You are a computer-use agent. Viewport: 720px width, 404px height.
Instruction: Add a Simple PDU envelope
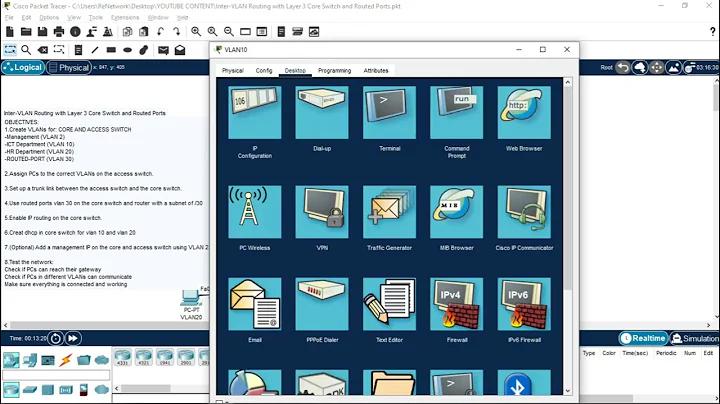pos(163,50)
